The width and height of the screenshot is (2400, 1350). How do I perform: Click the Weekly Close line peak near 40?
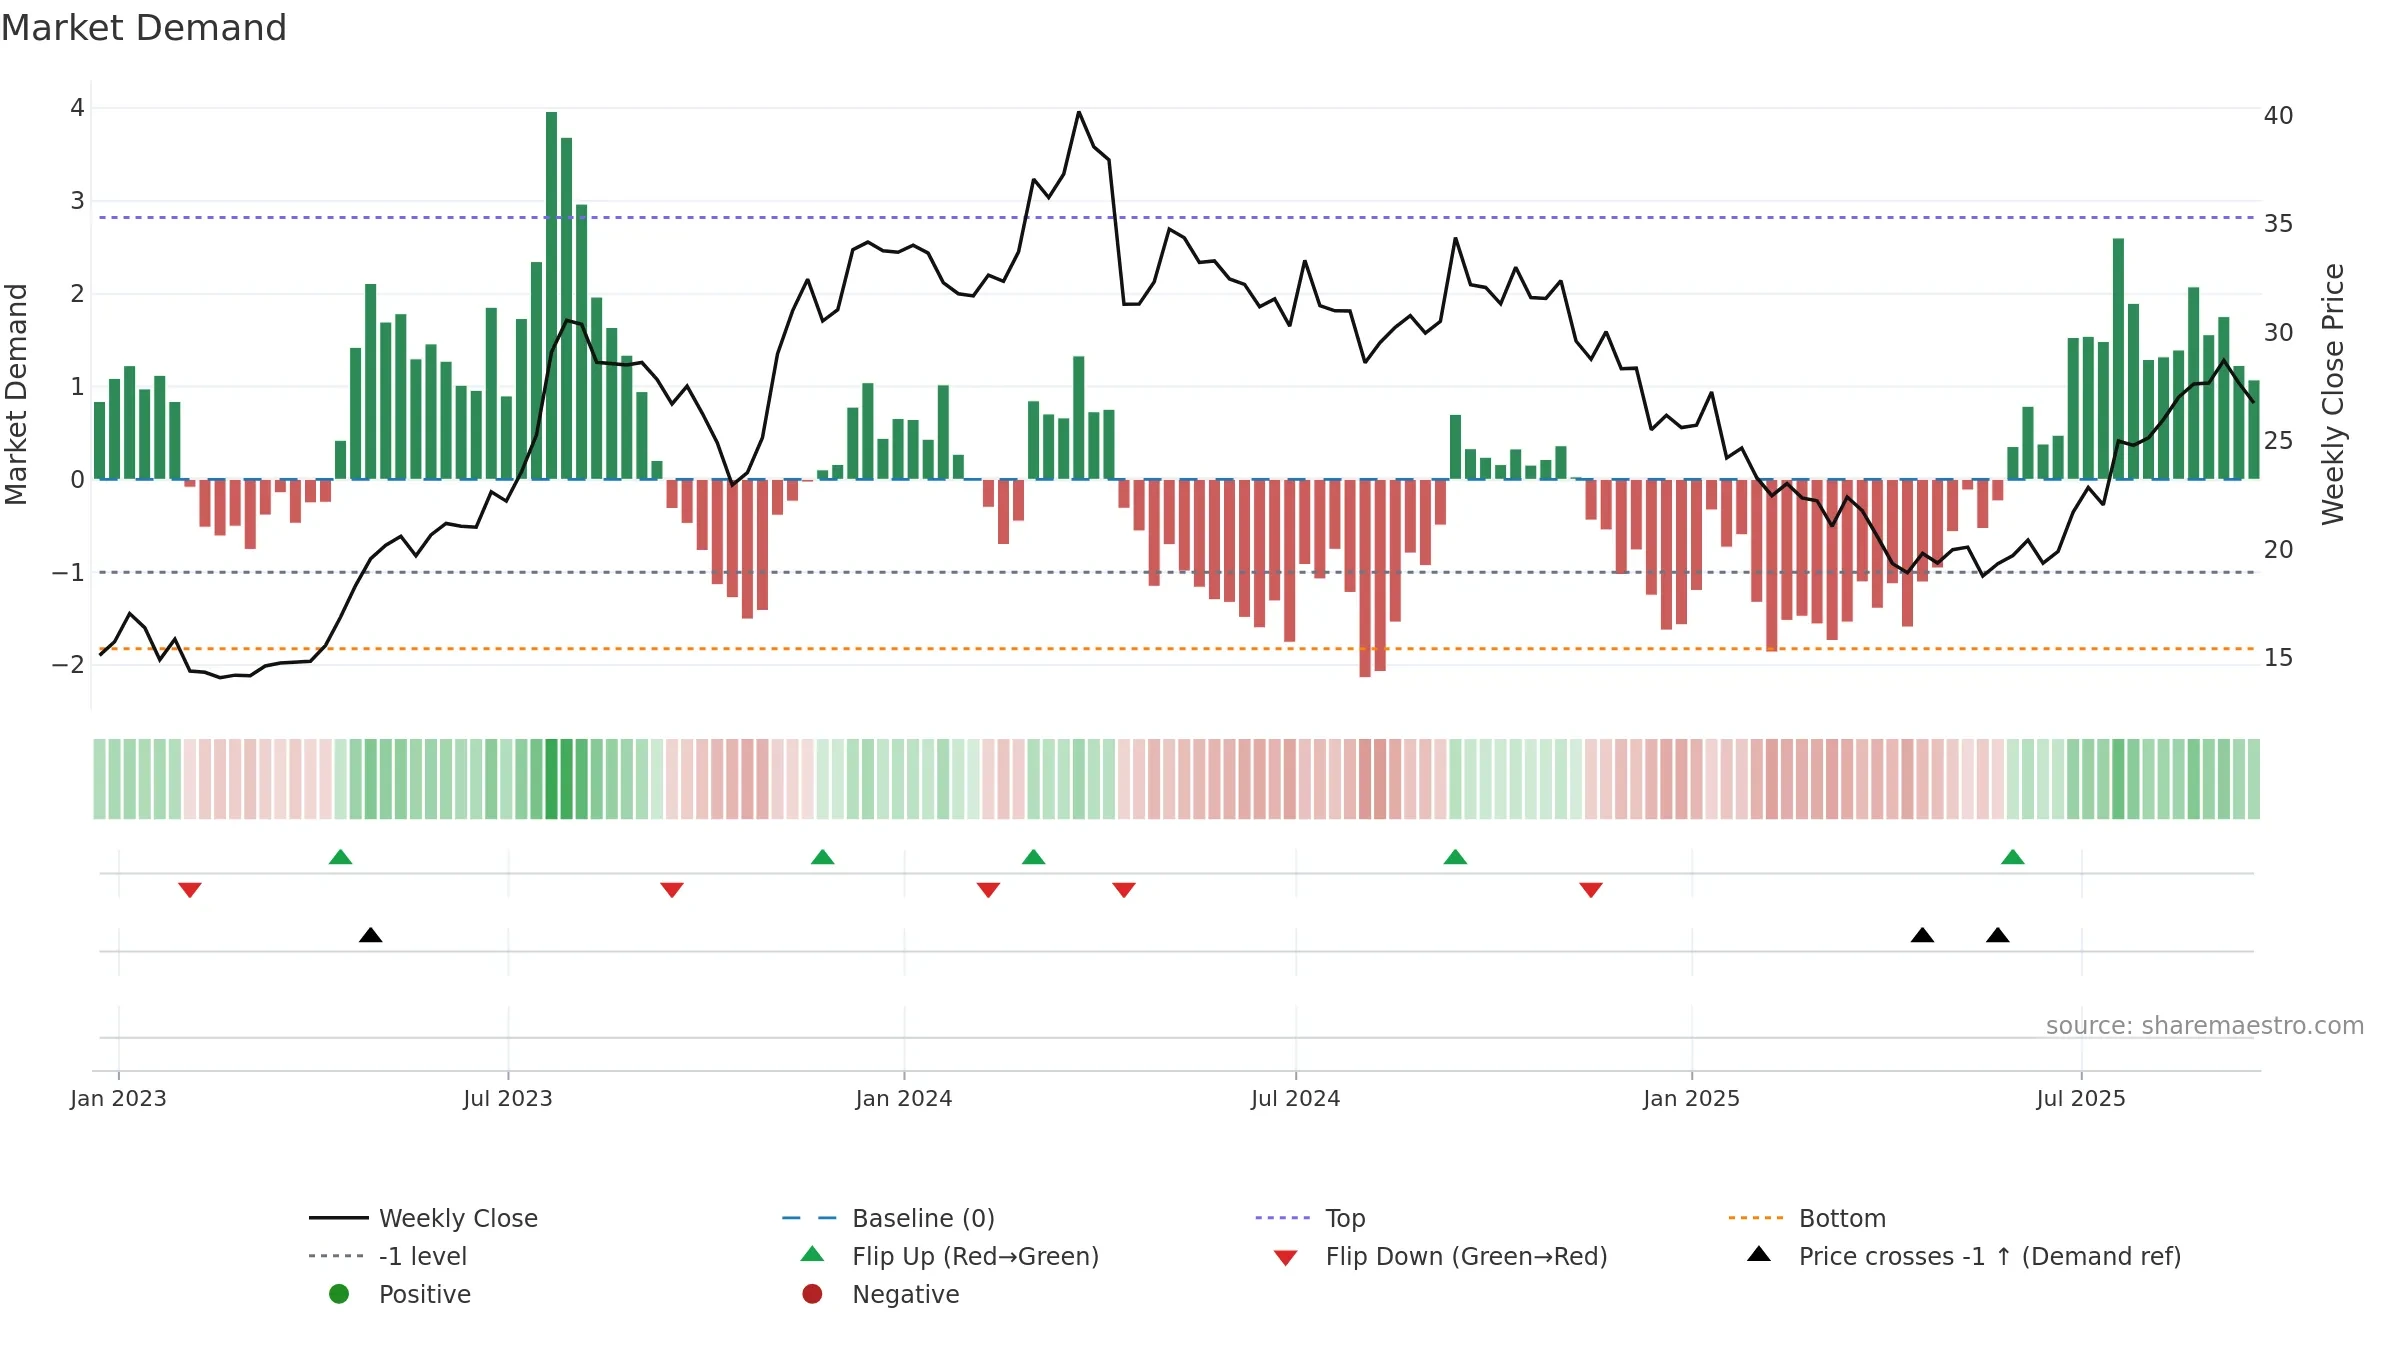coord(1079,112)
